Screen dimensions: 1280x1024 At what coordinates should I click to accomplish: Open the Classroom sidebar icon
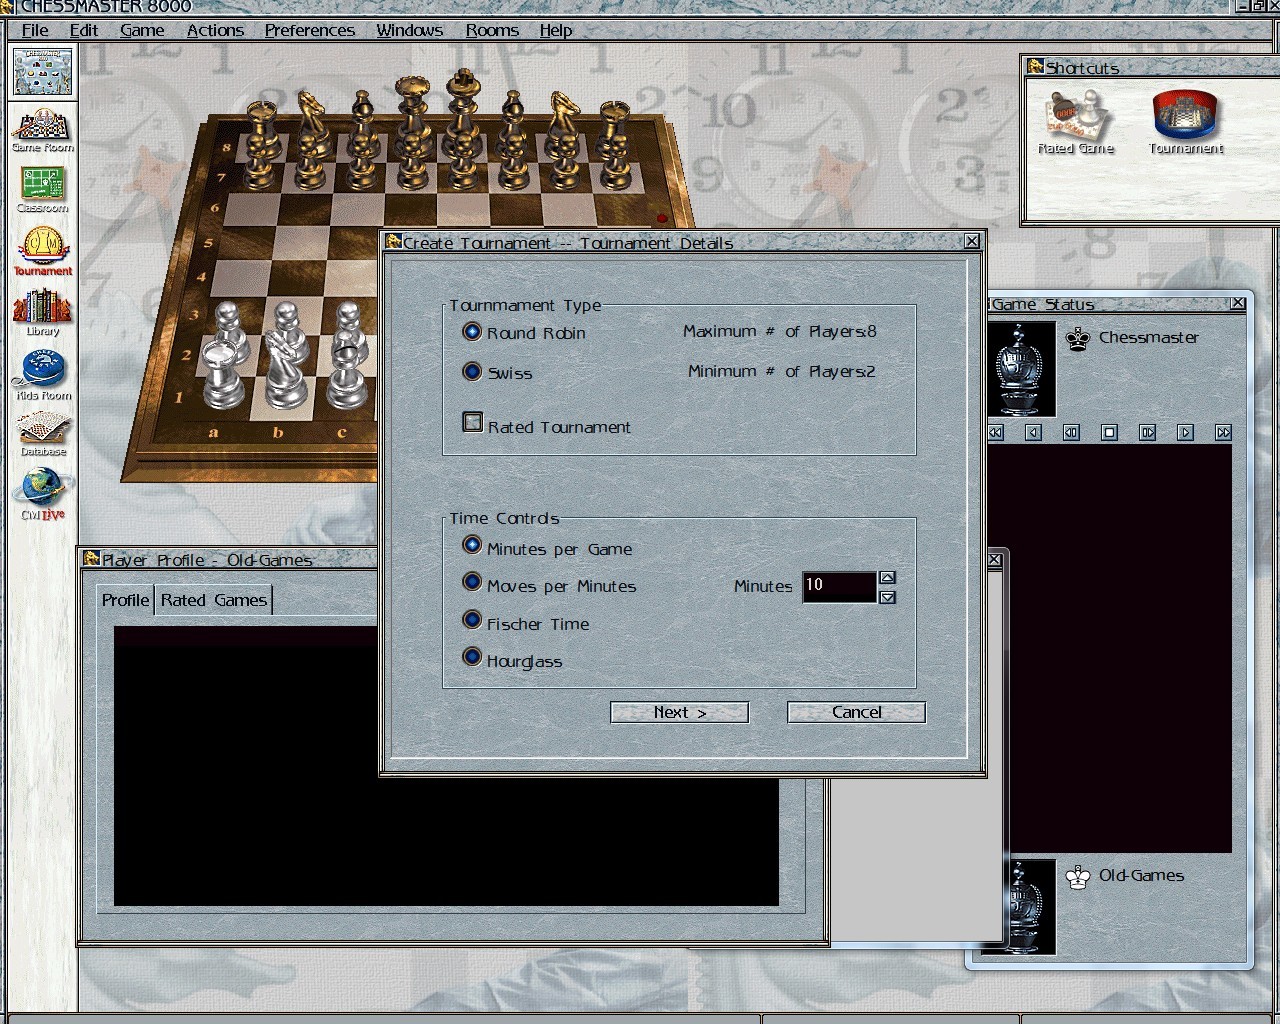[42, 191]
